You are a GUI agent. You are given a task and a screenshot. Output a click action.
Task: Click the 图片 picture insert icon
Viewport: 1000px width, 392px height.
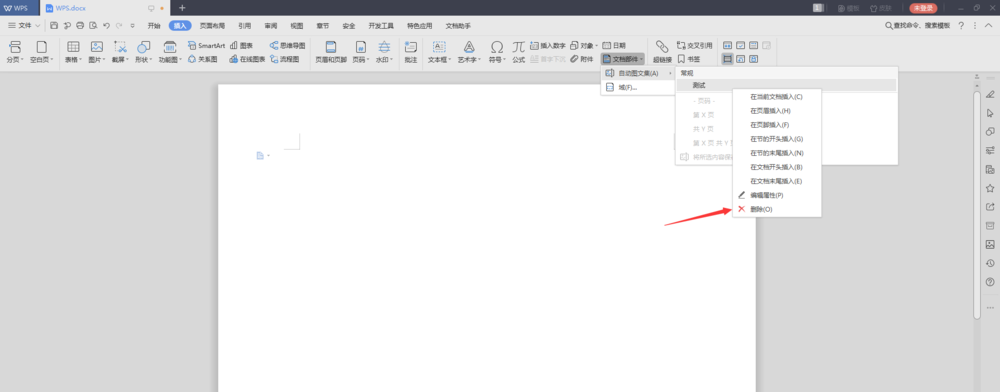coord(96,47)
